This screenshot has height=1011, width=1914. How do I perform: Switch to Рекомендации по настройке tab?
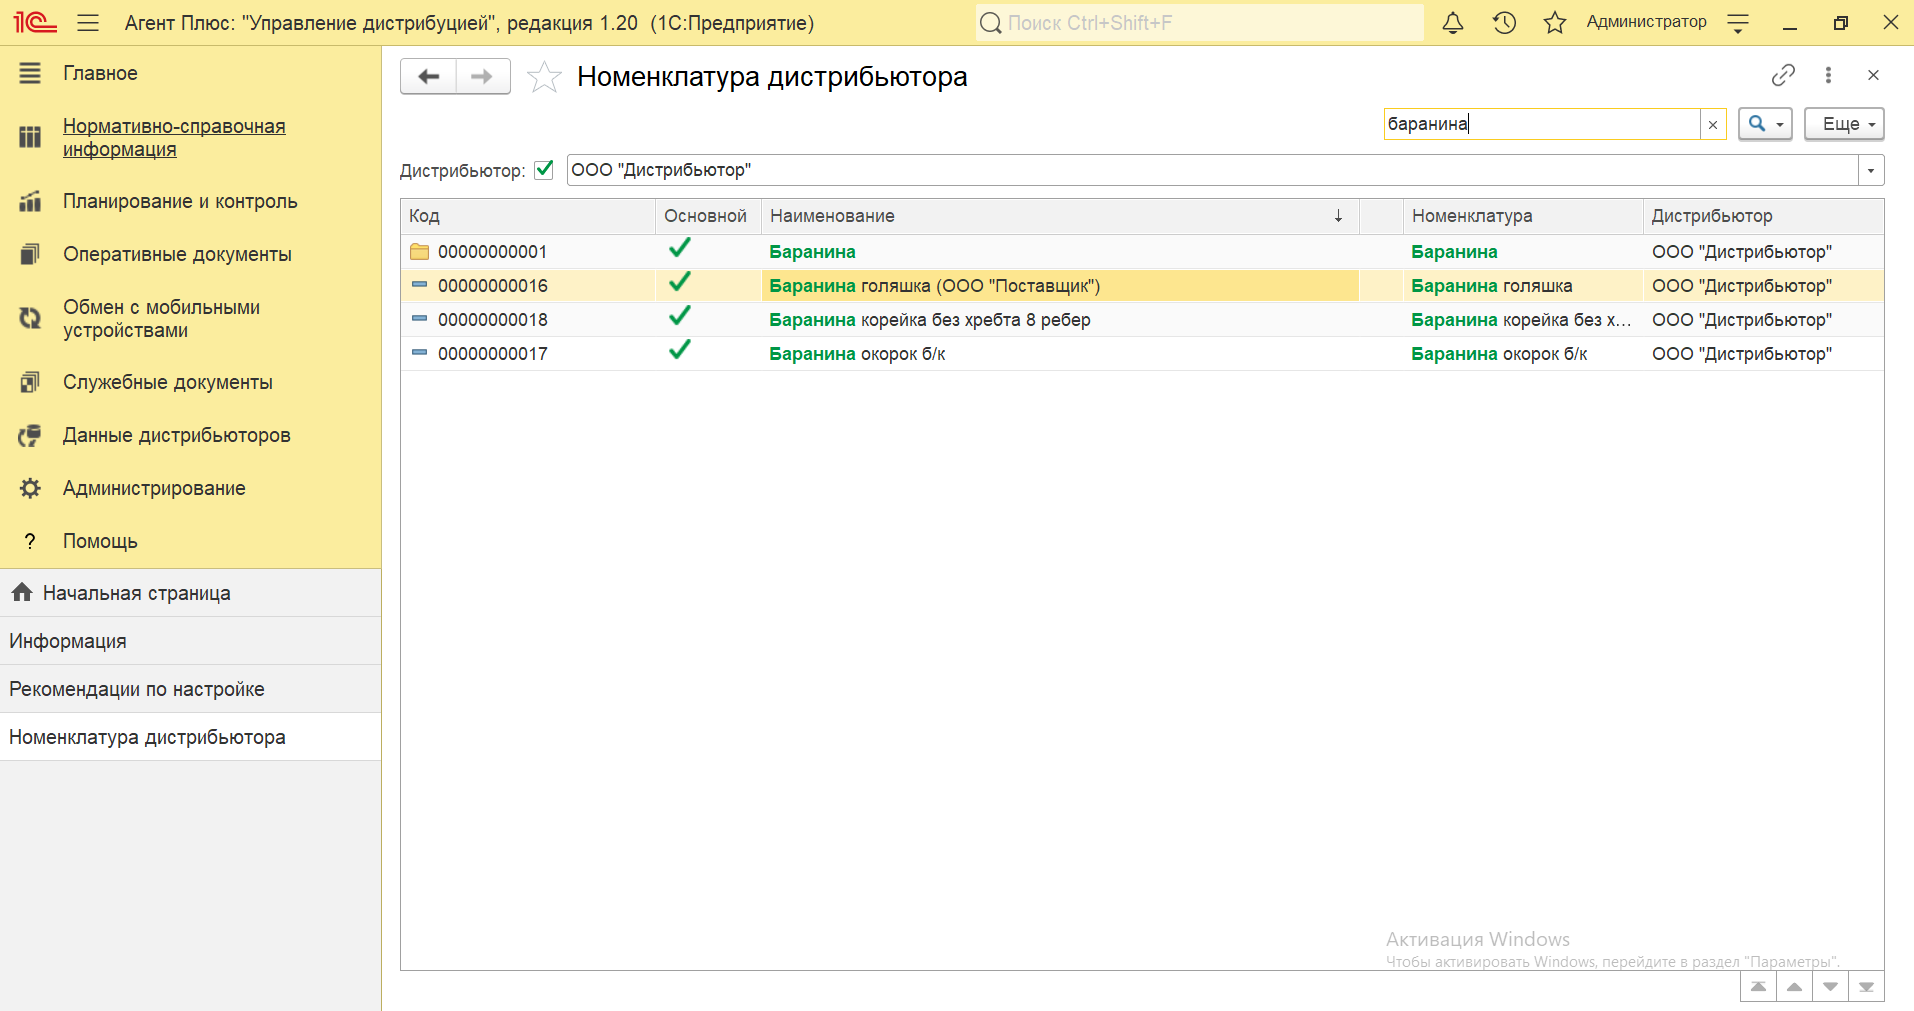pyautogui.click(x=190, y=689)
